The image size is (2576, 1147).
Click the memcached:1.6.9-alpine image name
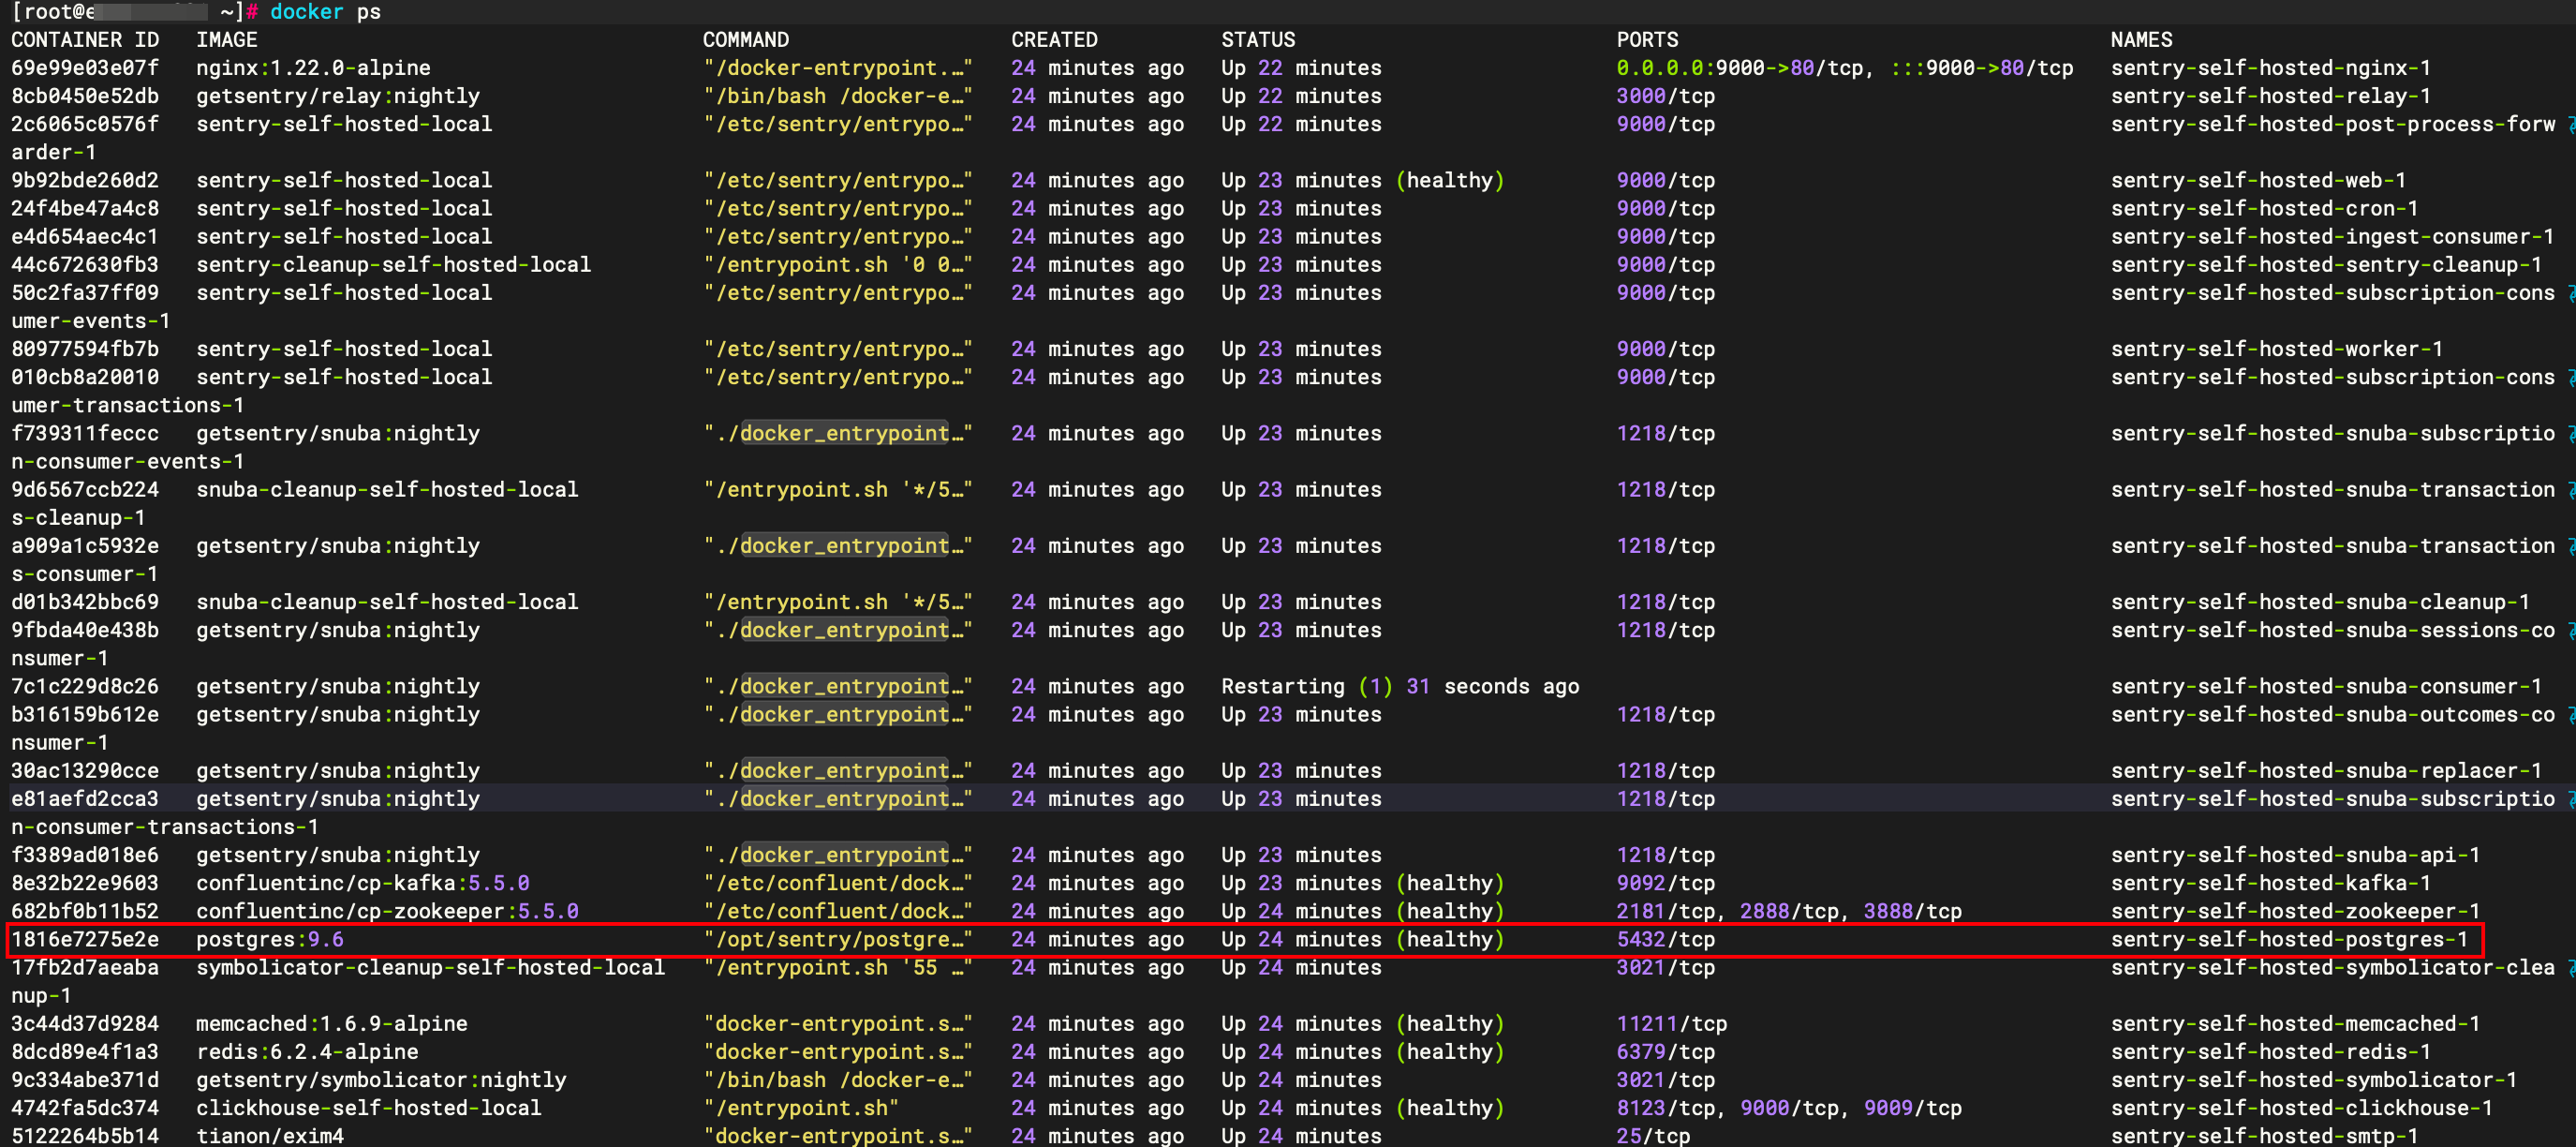coord(332,1023)
